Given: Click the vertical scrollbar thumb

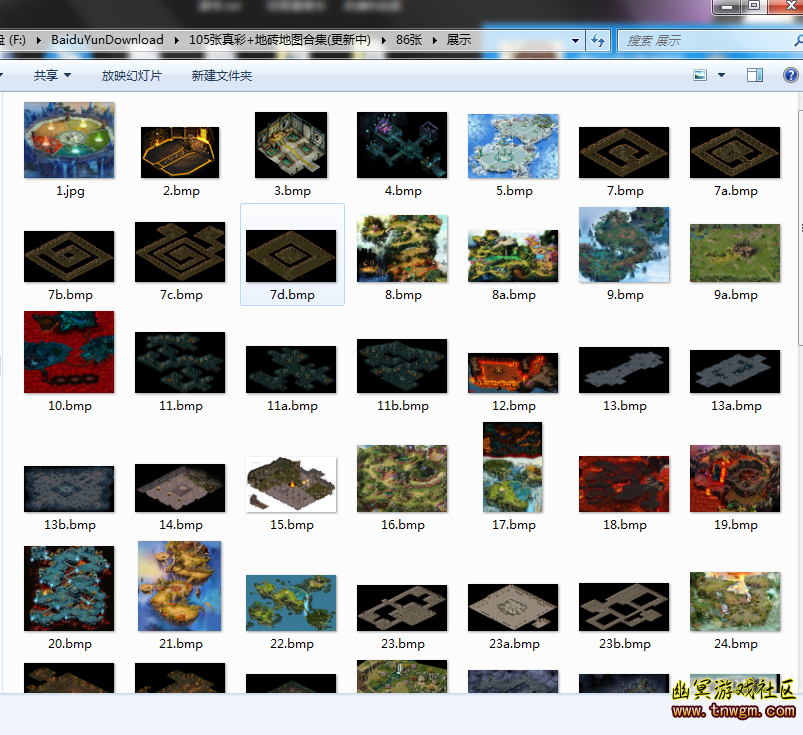Looking at the screenshot, I should (x=800, y=228).
